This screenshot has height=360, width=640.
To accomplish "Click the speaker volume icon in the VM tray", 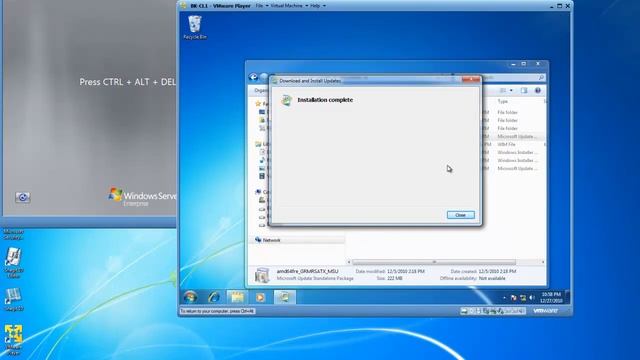I will click(x=532, y=298).
